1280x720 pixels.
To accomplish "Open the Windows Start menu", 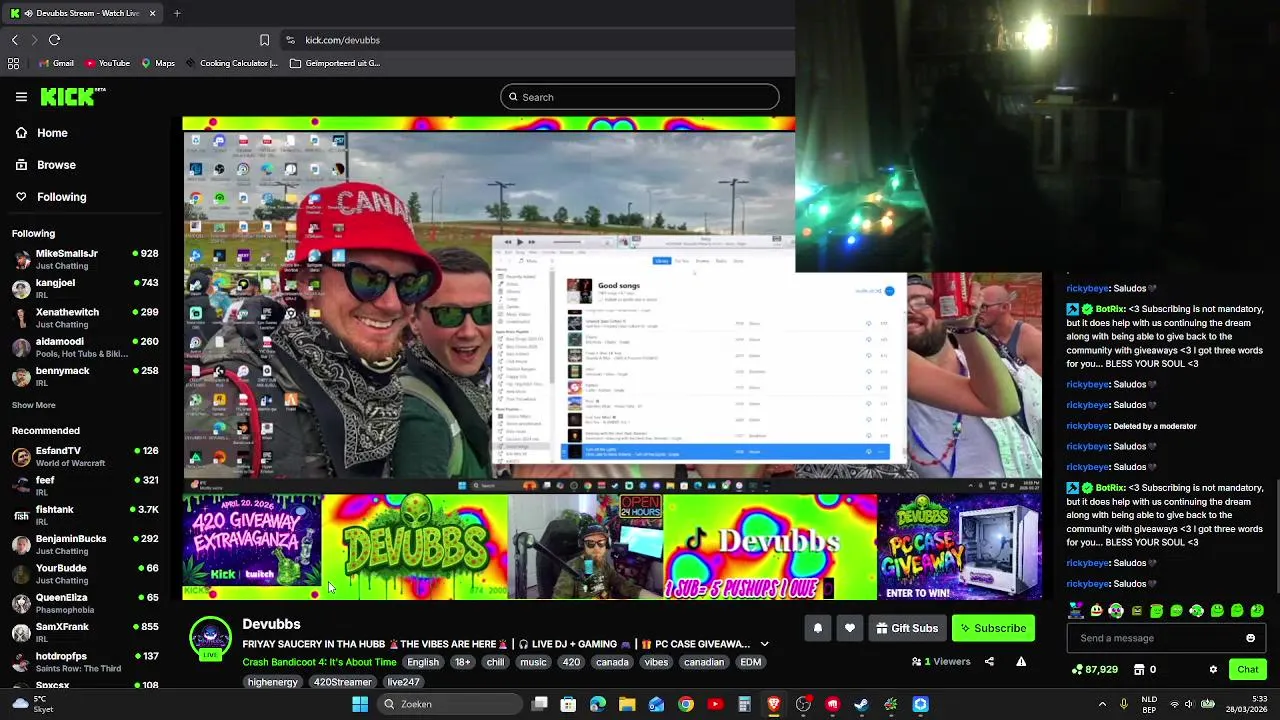I will pos(360,704).
